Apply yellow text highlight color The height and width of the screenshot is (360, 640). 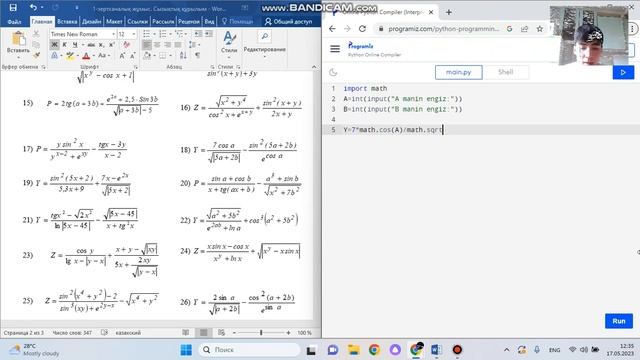70,56
